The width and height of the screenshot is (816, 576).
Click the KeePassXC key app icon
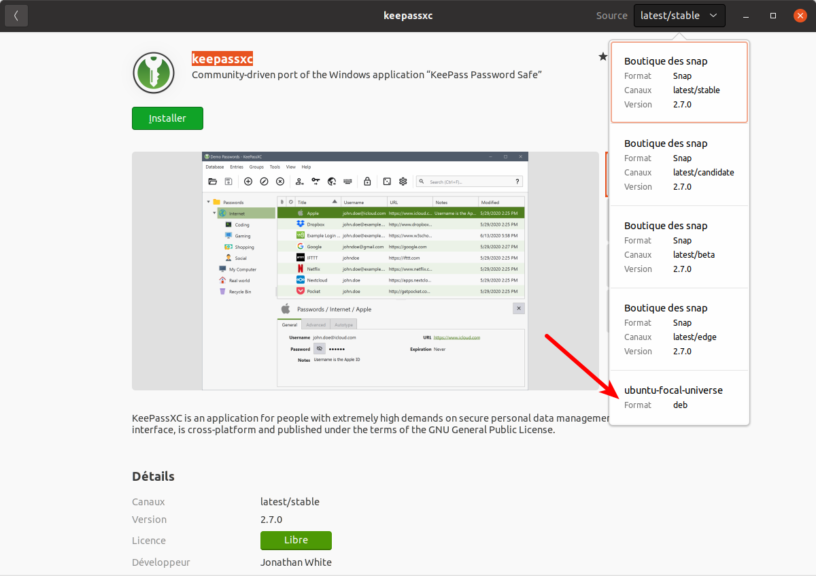[x=154, y=73]
